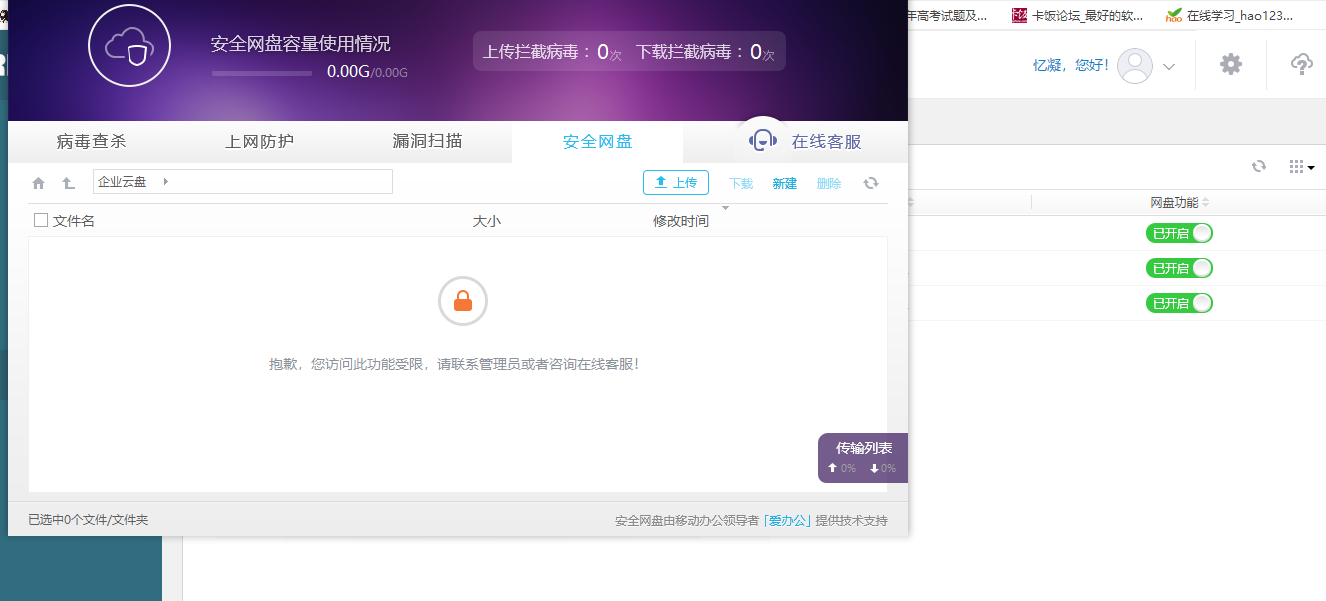The height and width of the screenshot is (601, 1326).
Task: Open the 爱办公 link in footer
Action: 788,521
